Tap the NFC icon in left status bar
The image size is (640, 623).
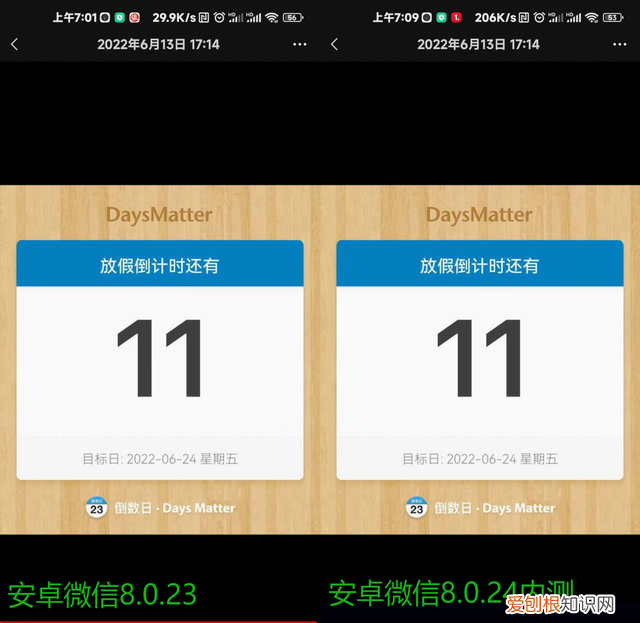pos(204,18)
